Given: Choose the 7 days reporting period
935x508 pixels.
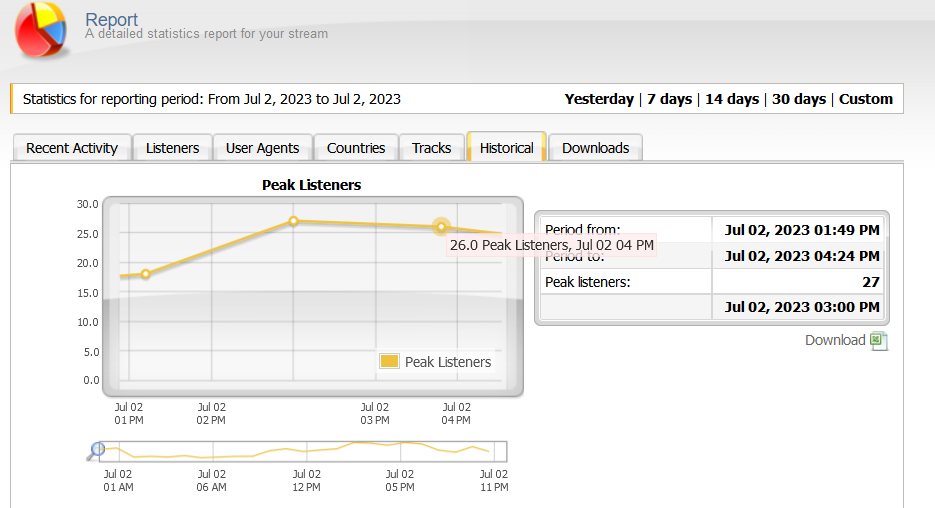Looking at the screenshot, I should click(x=669, y=99).
